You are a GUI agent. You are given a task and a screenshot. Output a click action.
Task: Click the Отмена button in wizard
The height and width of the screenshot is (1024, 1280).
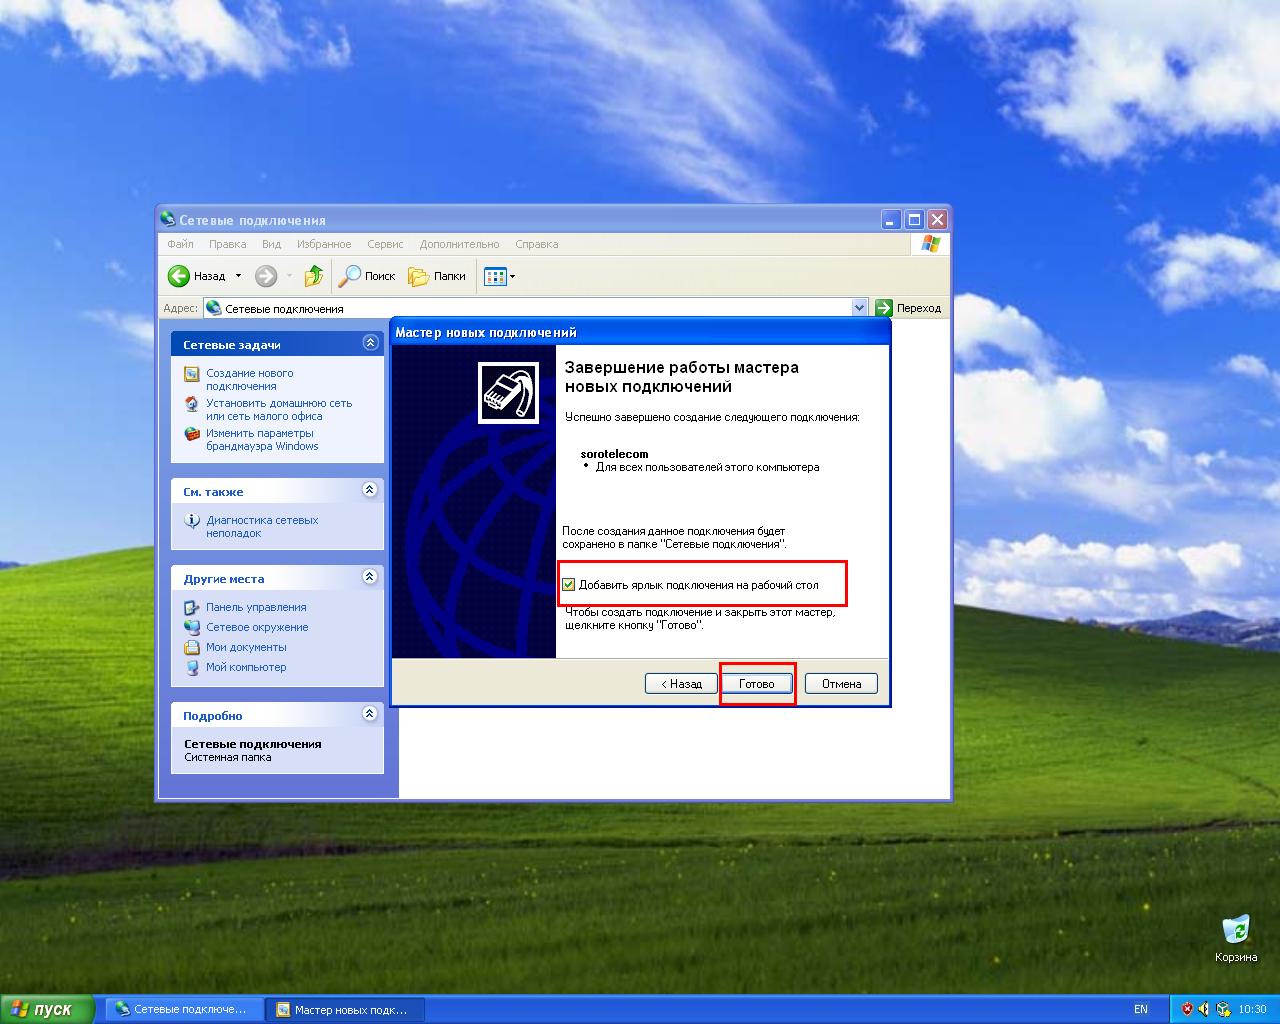coord(841,684)
